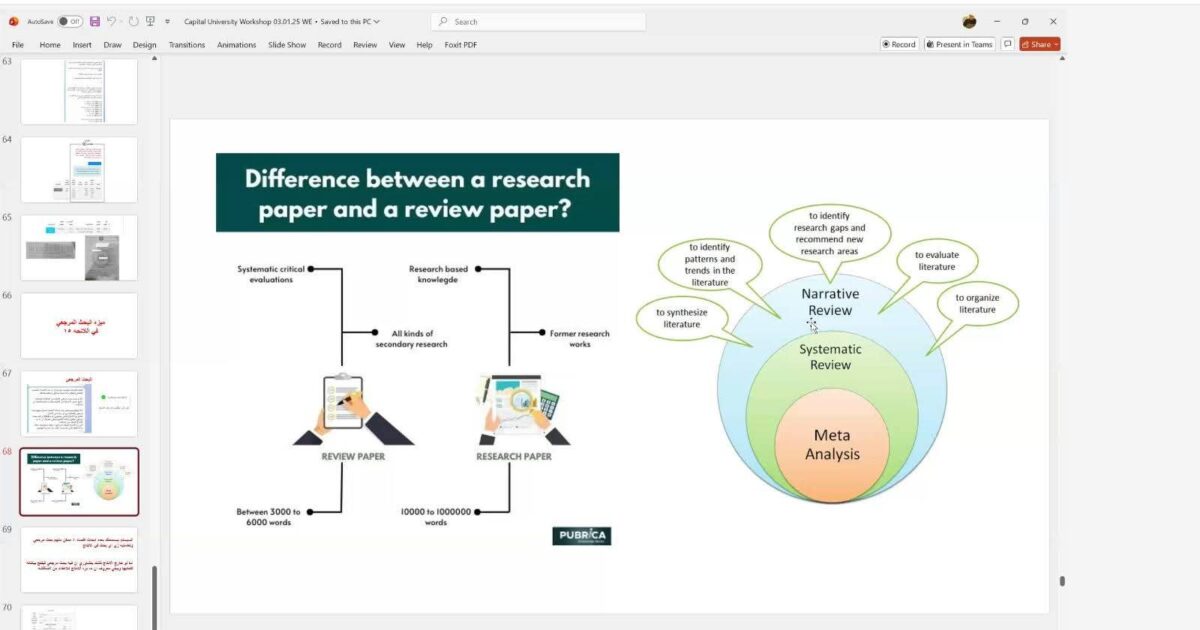The image size is (1200, 630).
Task: Toggle the AutoSave switch
Action: 70,21
